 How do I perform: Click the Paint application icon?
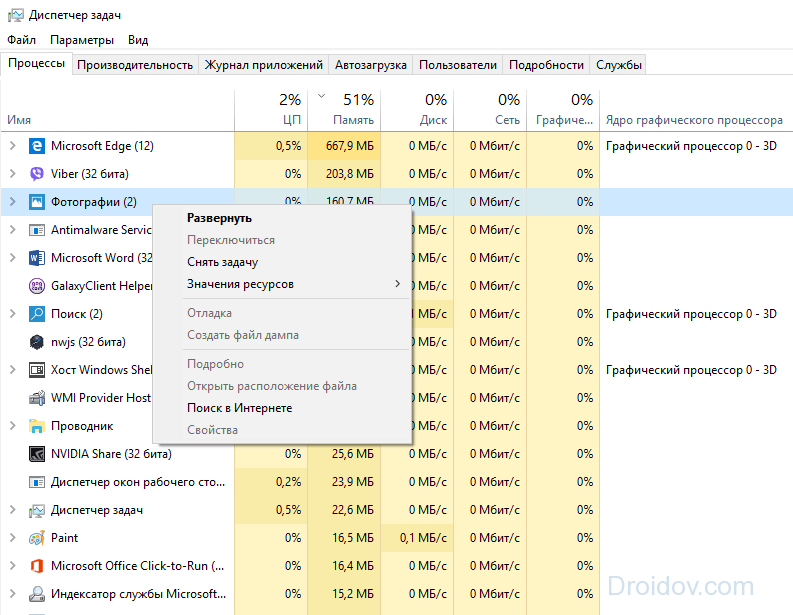36,538
